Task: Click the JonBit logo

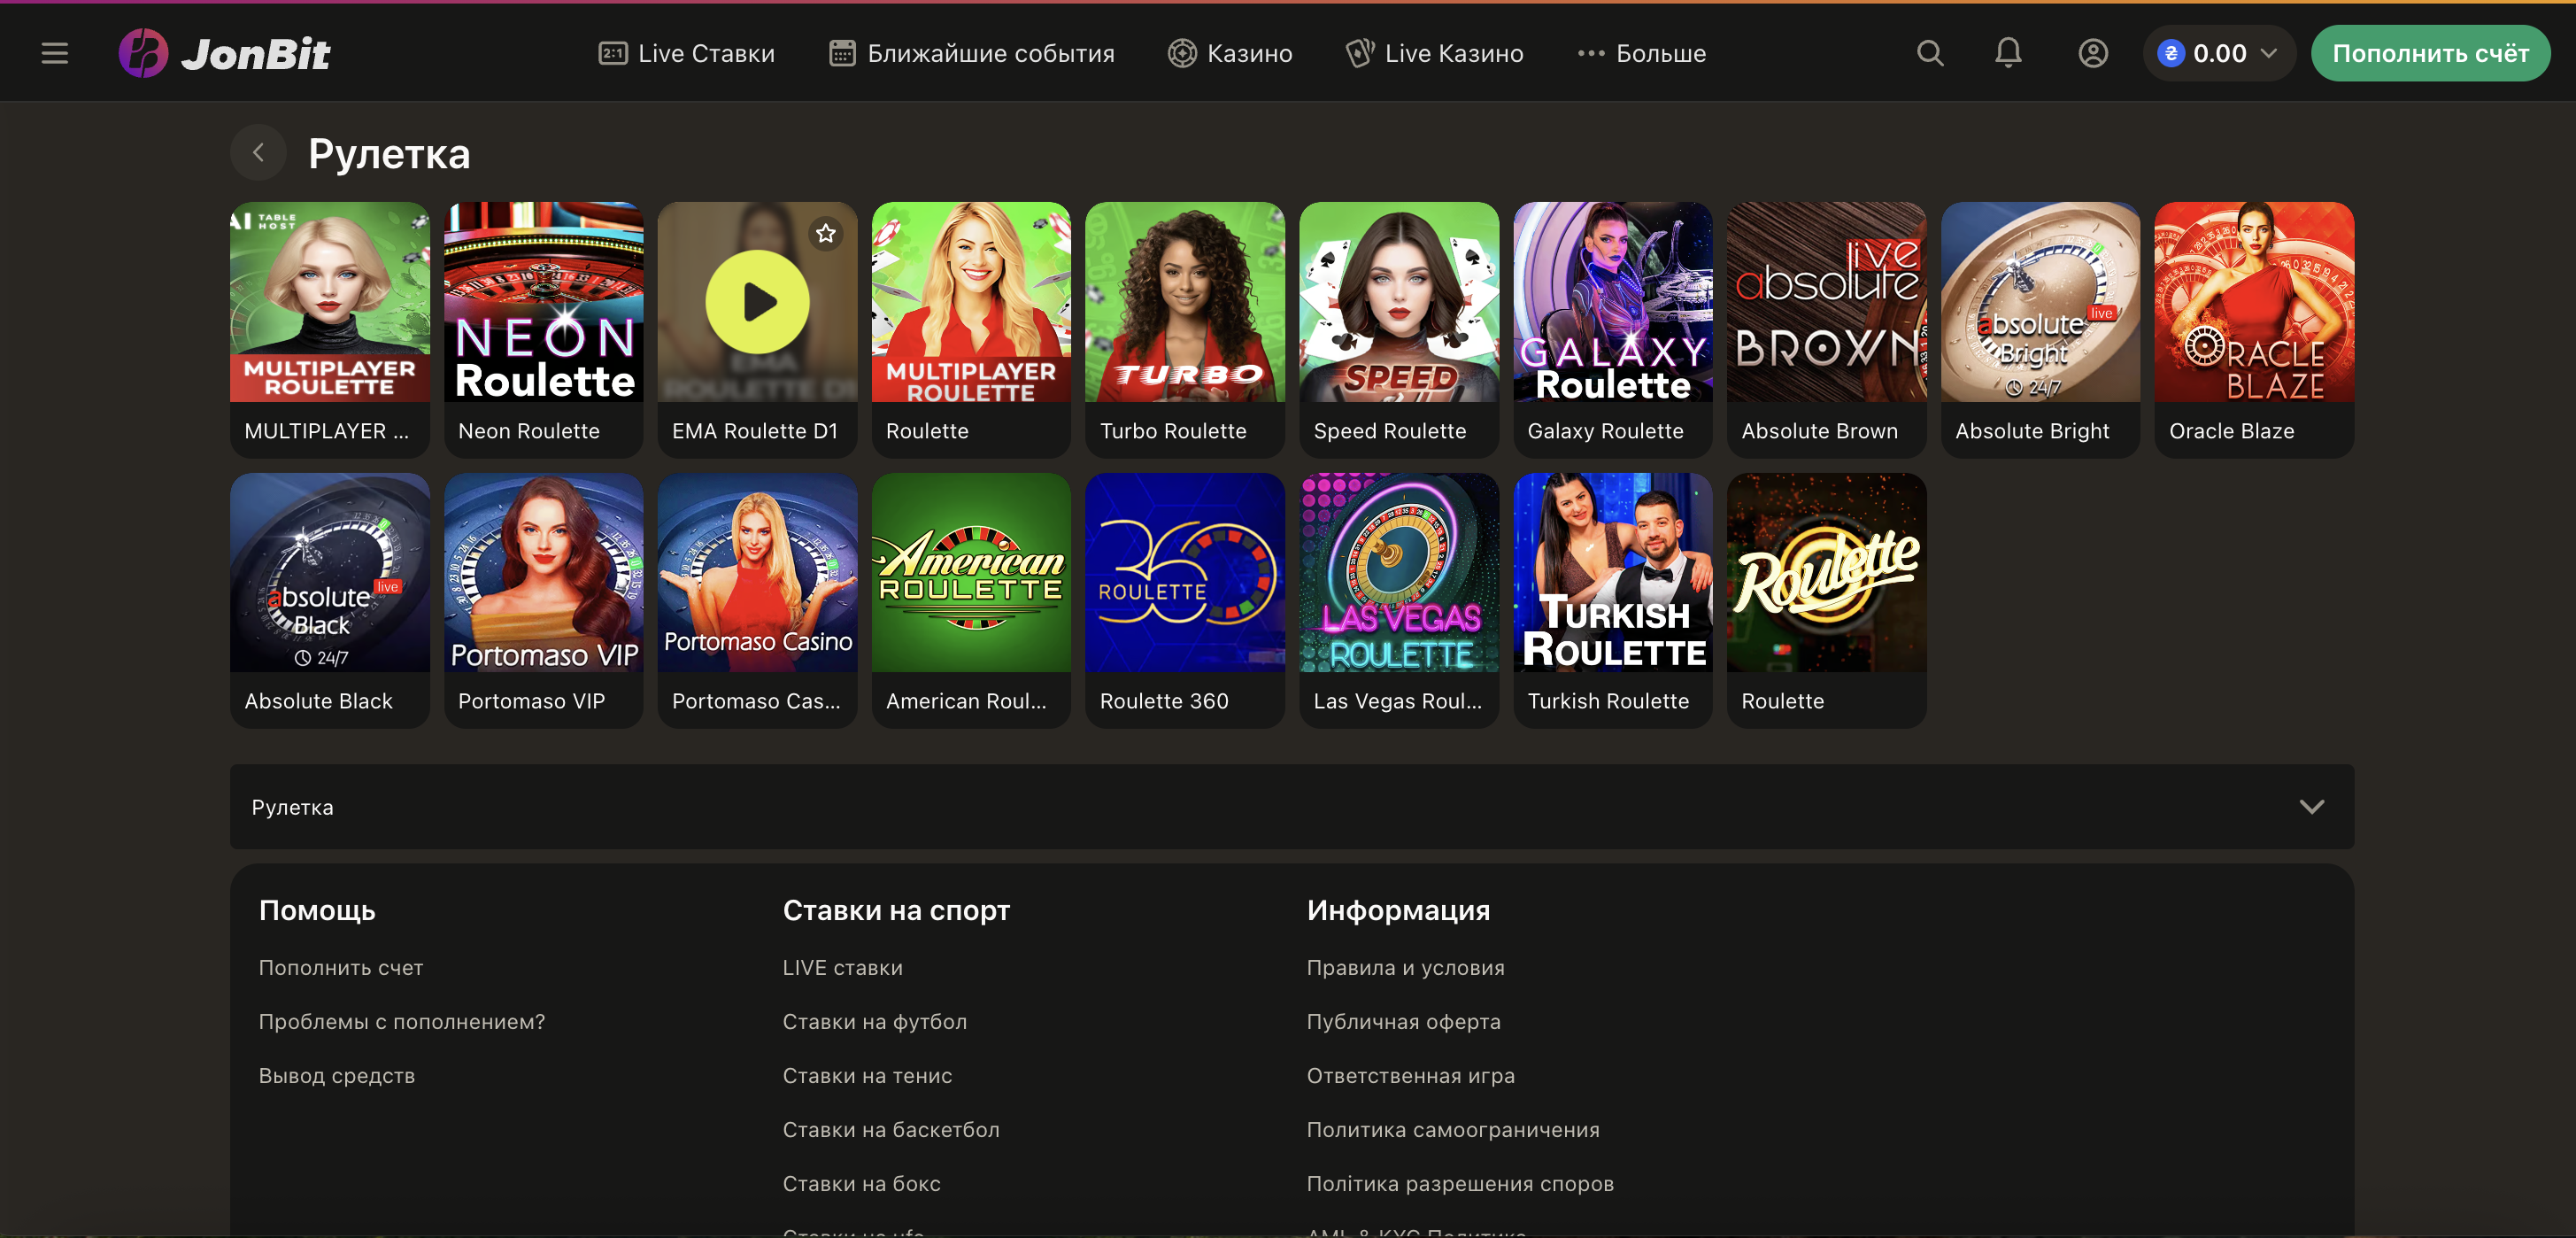Action: 224,53
